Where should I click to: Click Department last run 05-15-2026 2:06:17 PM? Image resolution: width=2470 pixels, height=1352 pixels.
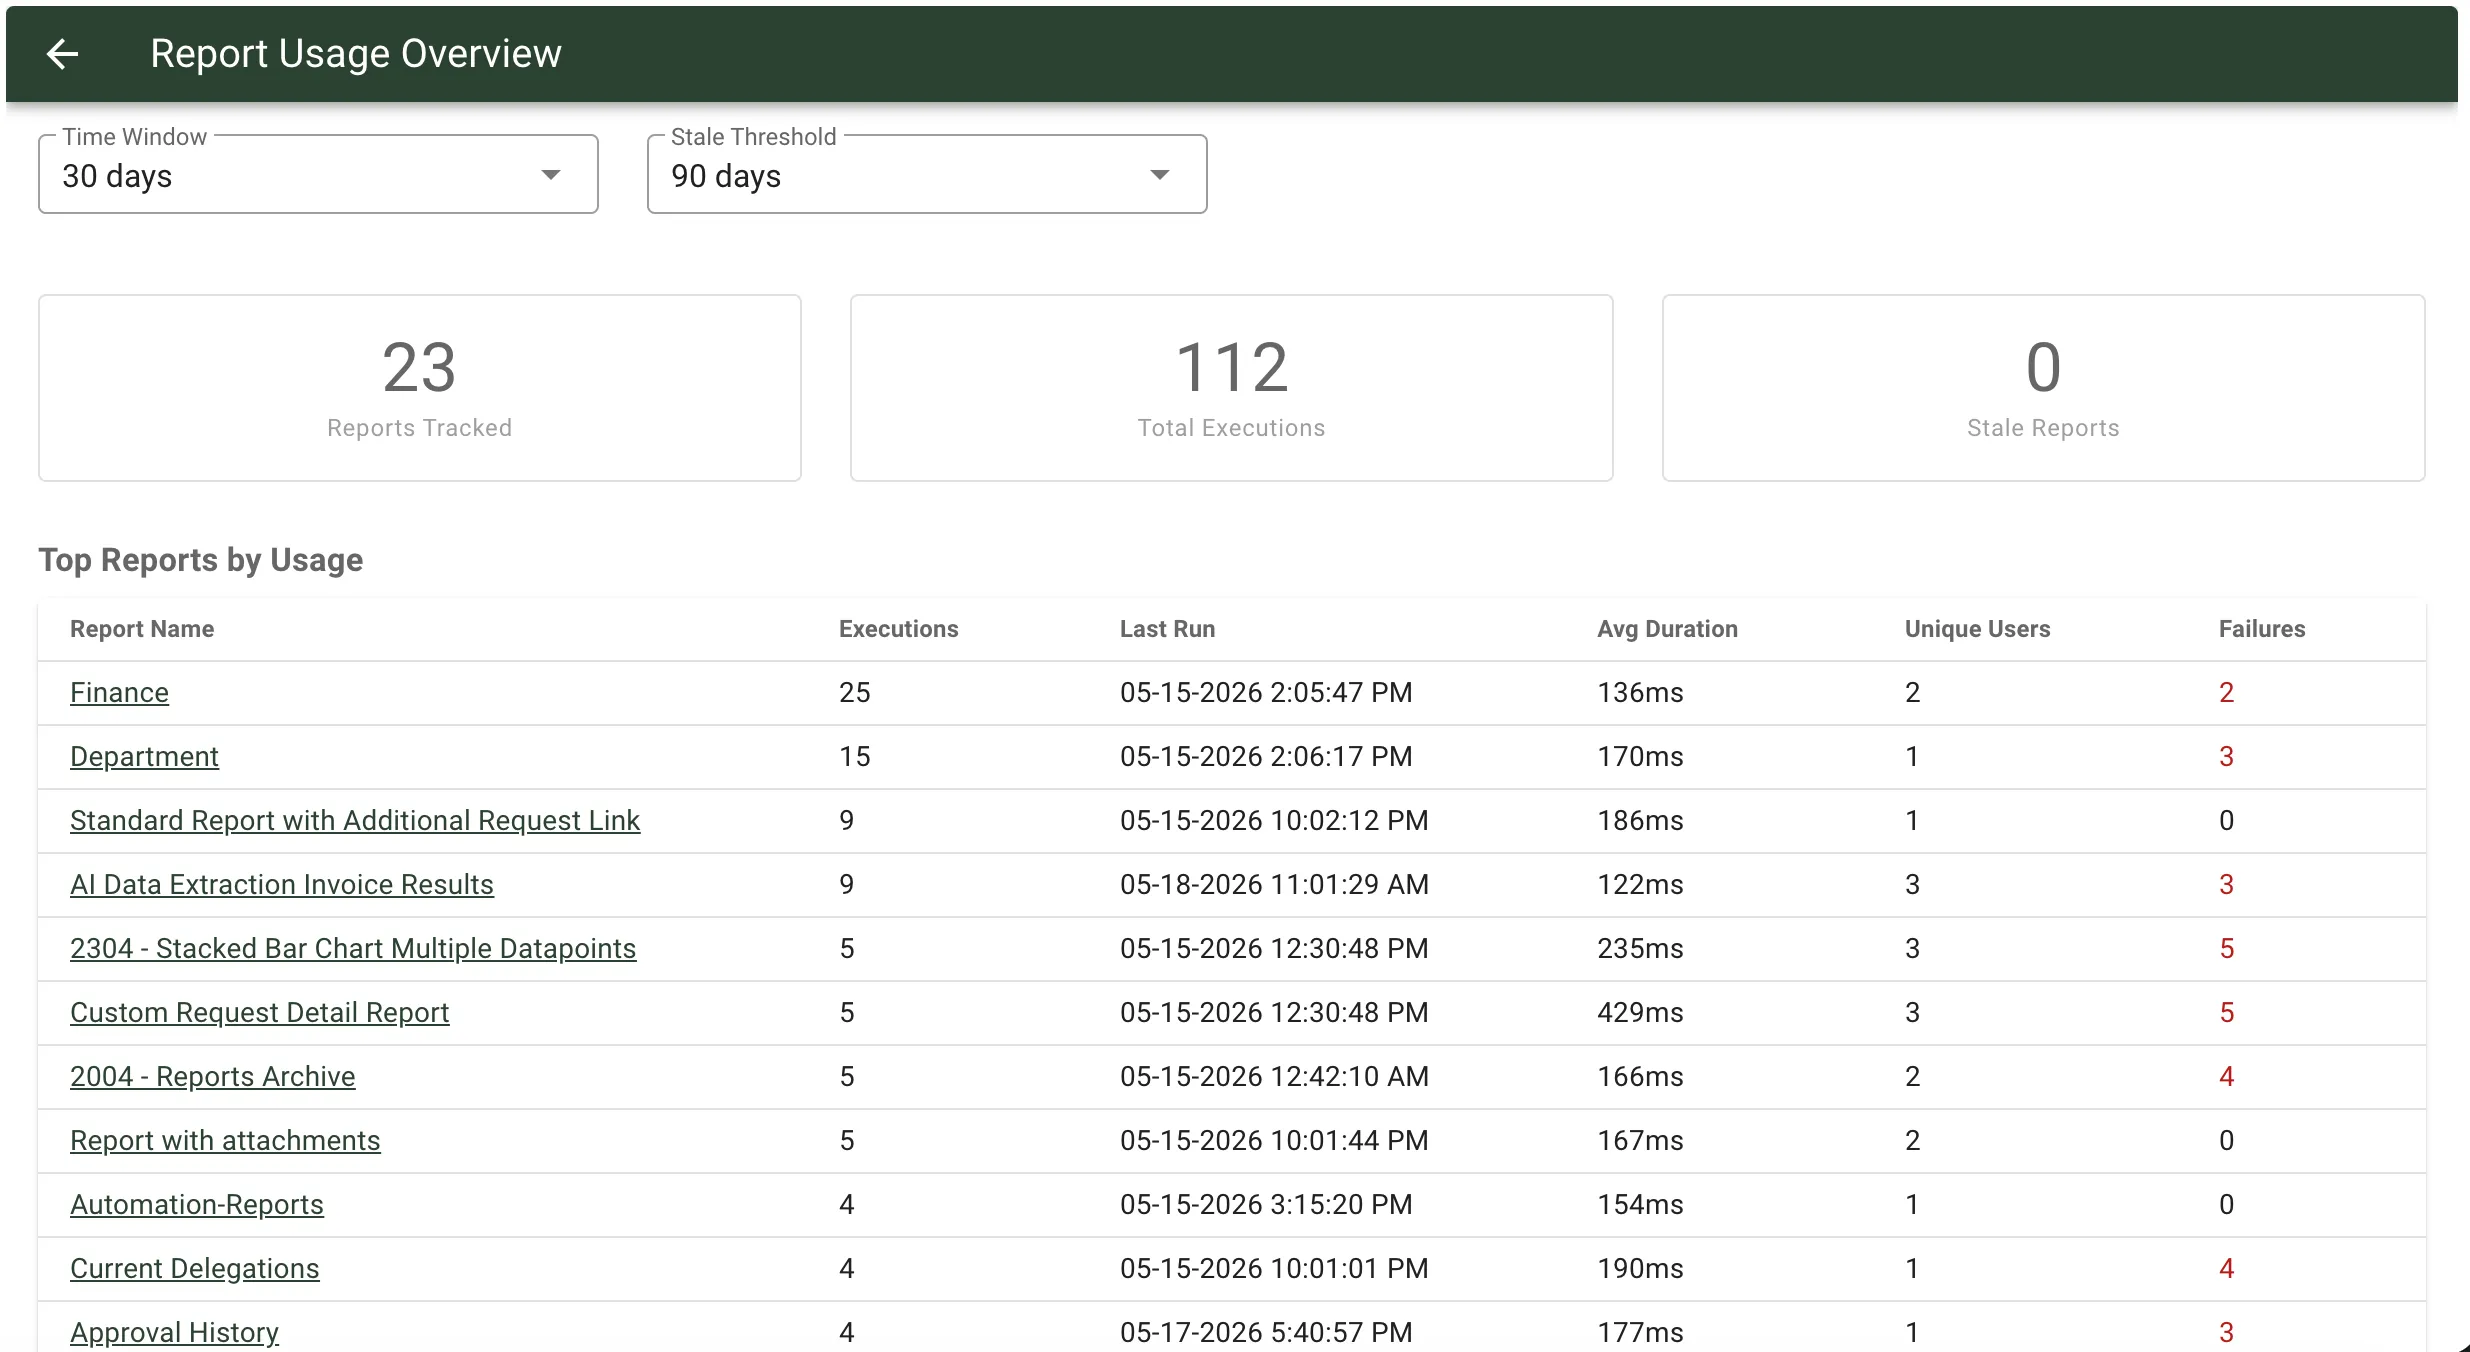pos(1266,756)
